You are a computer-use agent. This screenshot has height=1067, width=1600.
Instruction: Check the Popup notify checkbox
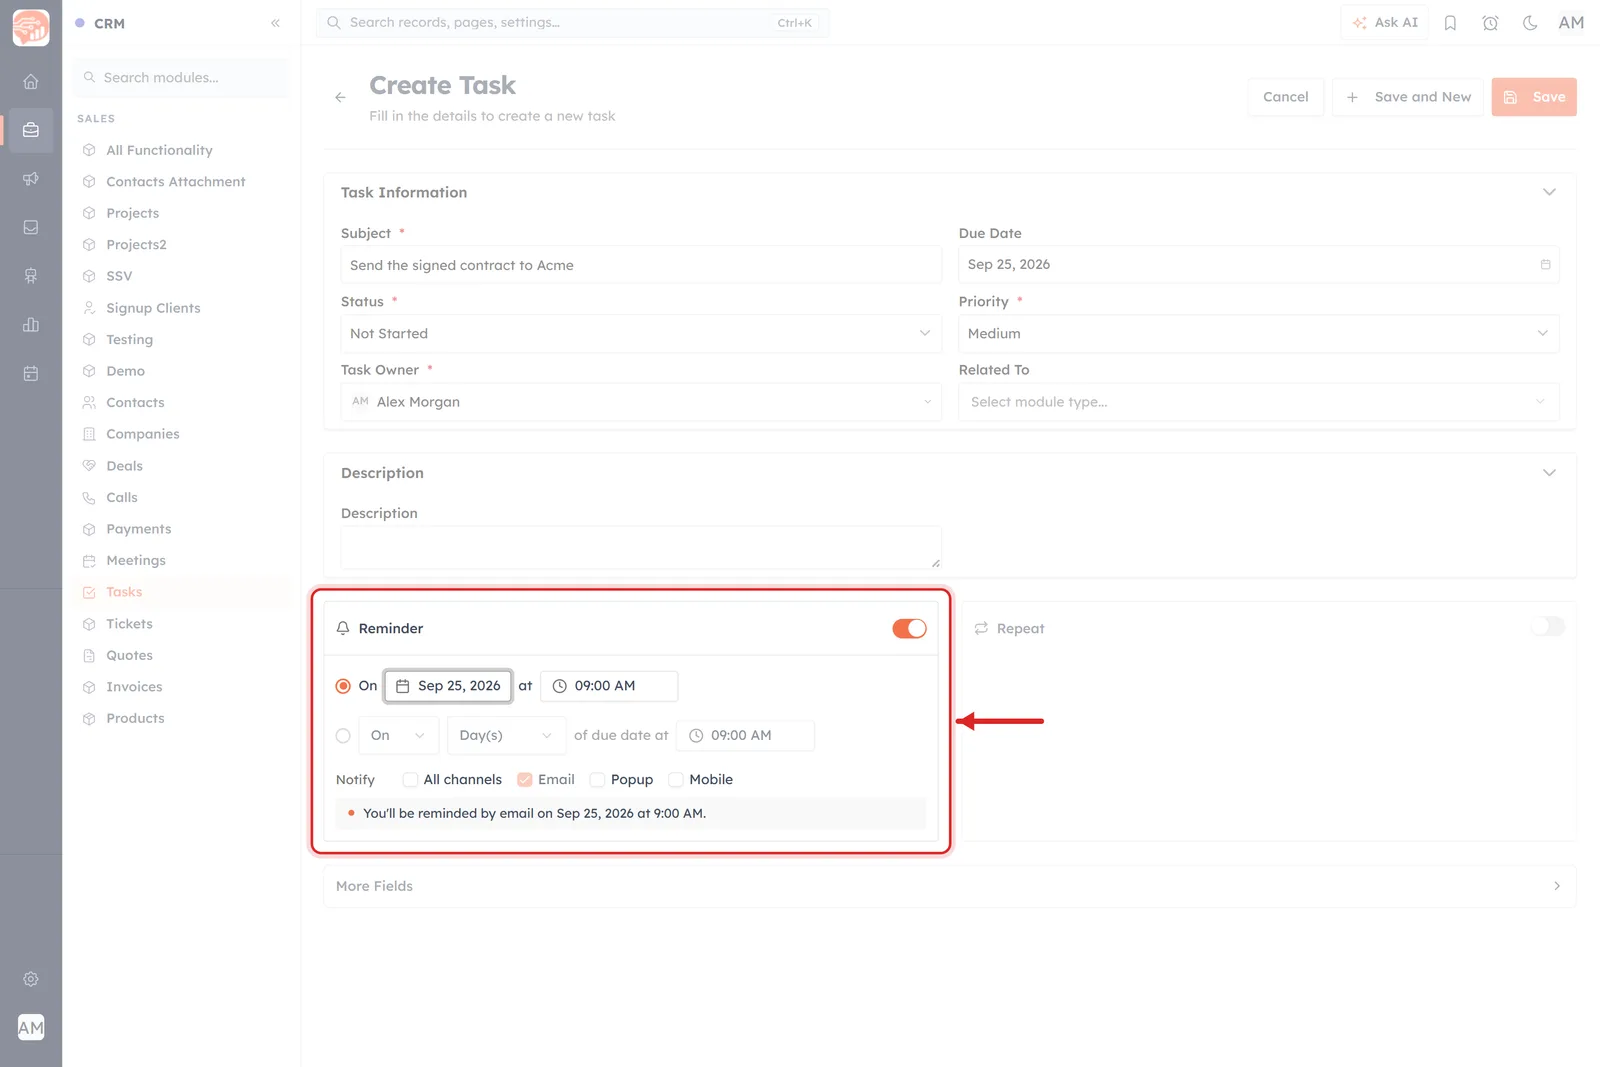[x=597, y=780]
